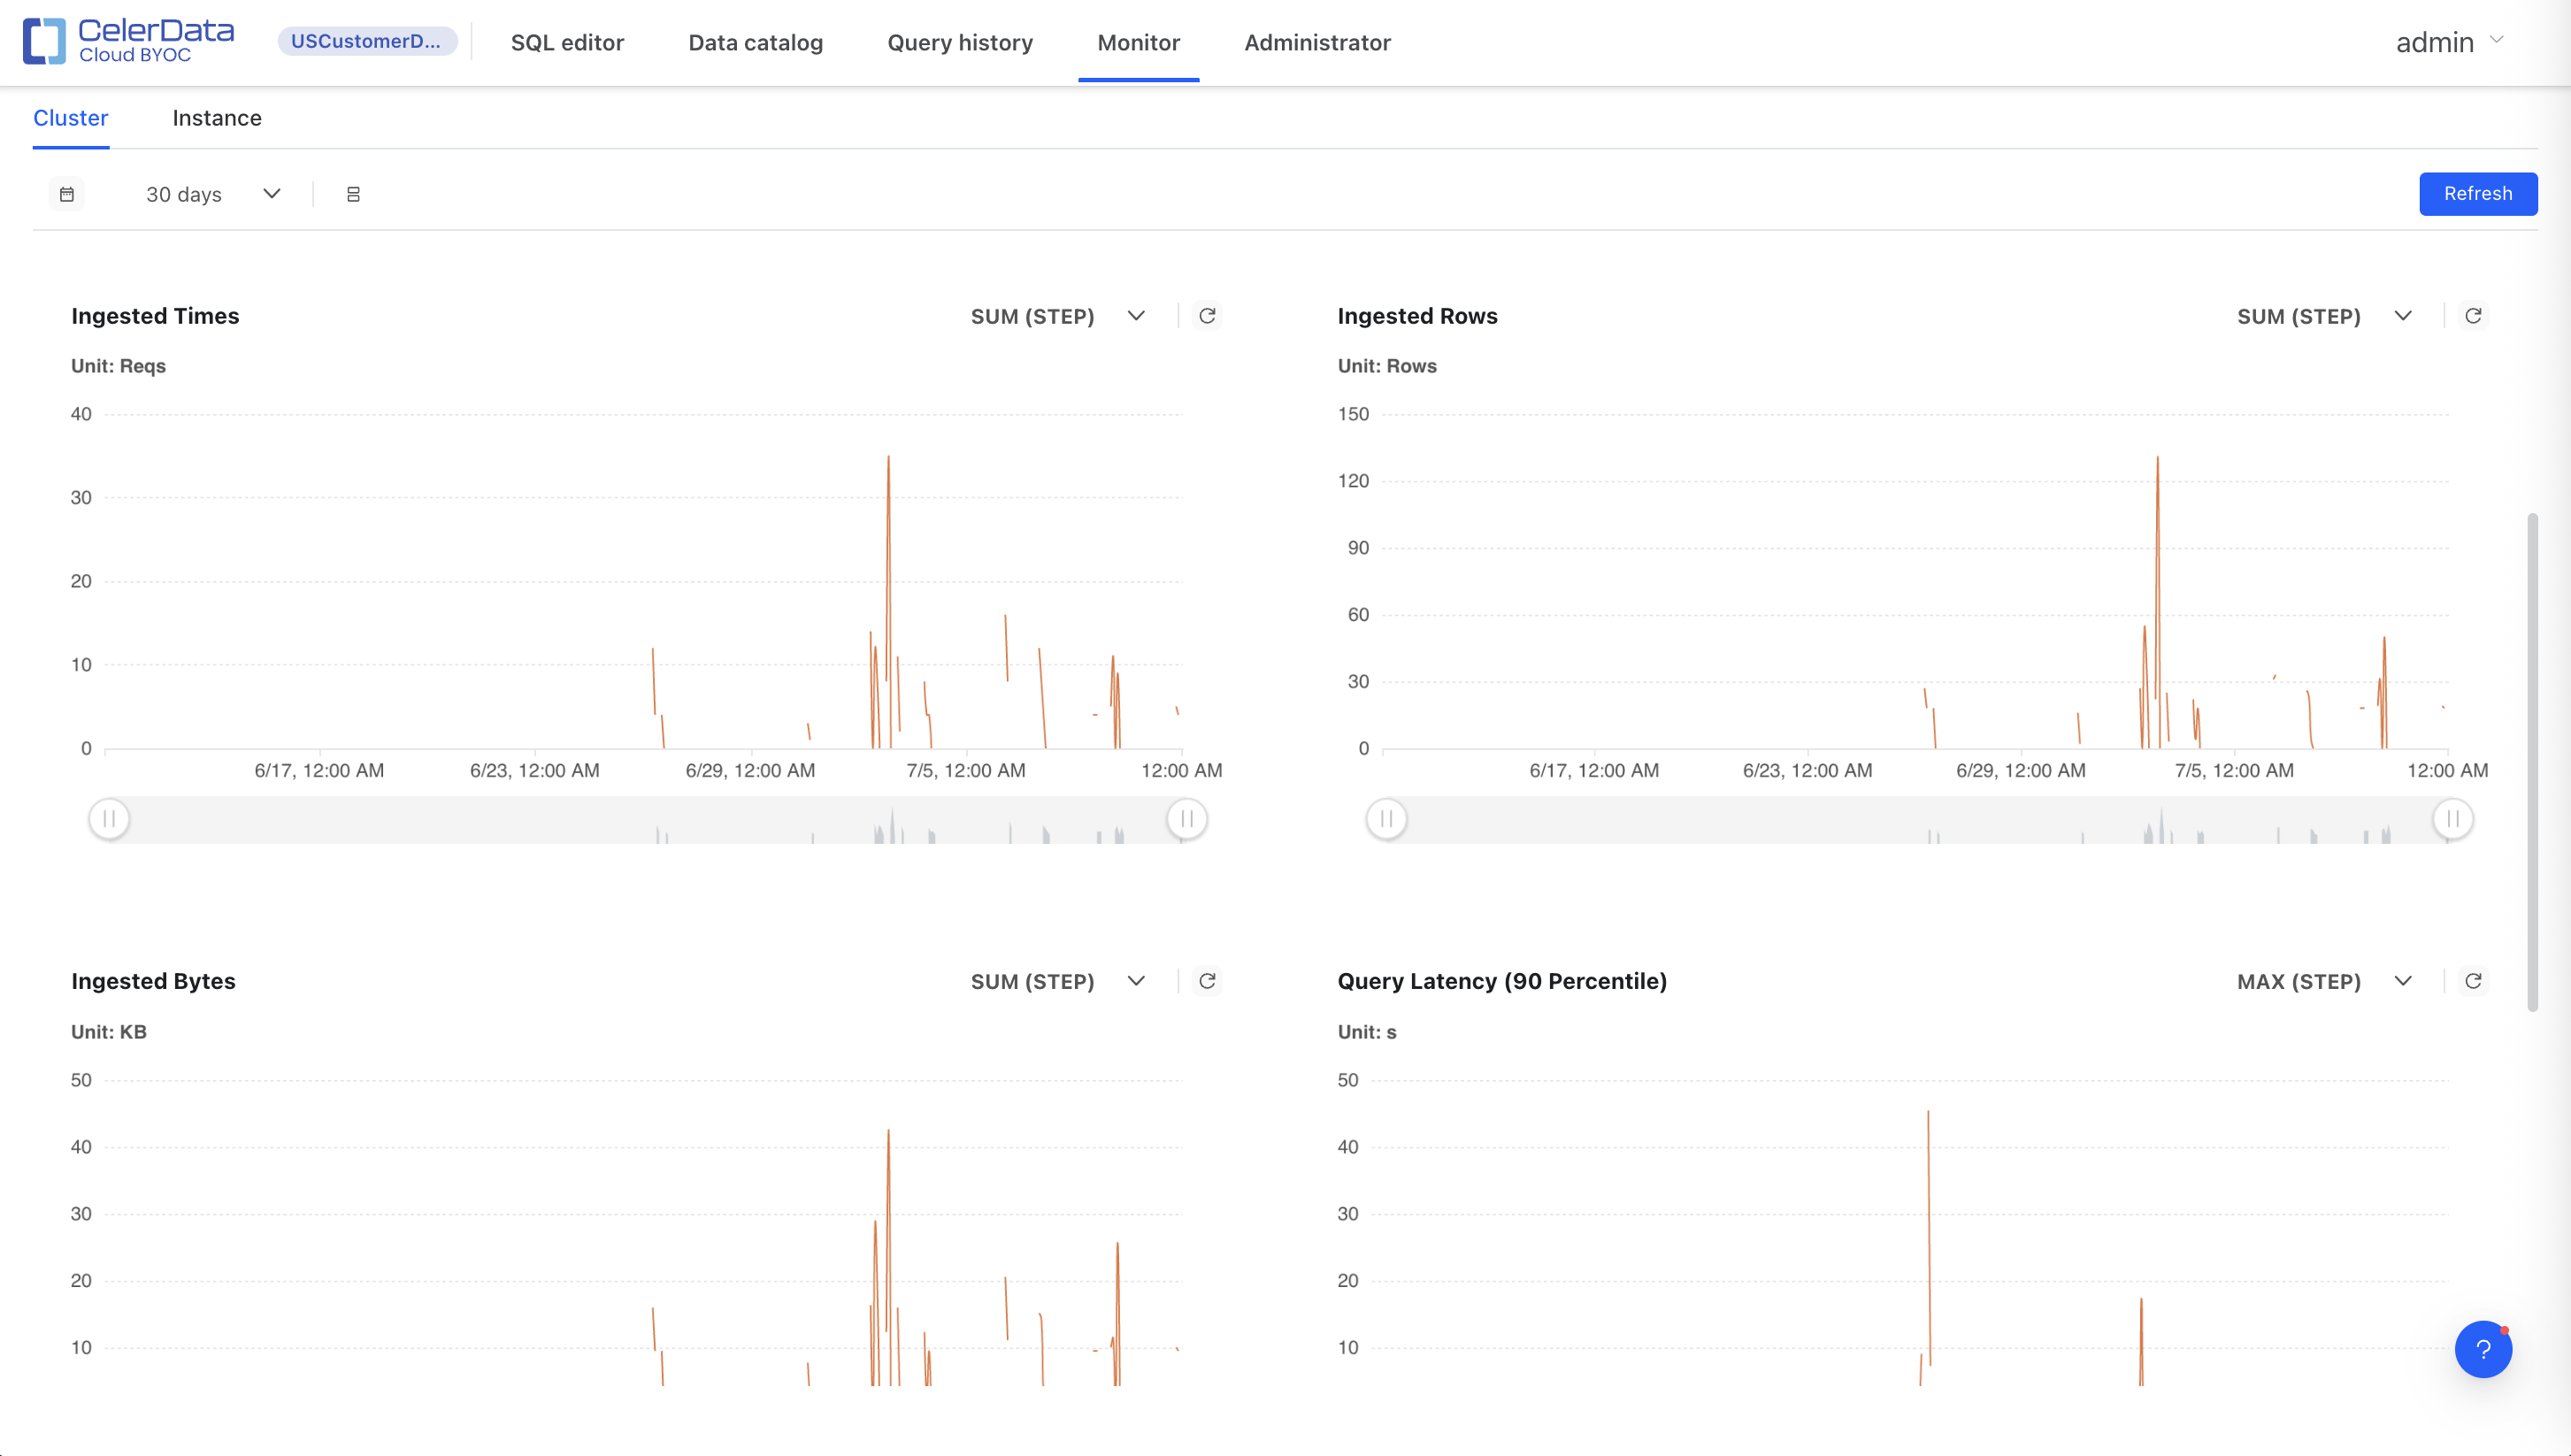
Task: Click left range handle of Ingested Times slider
Action: tap(109, 819)
